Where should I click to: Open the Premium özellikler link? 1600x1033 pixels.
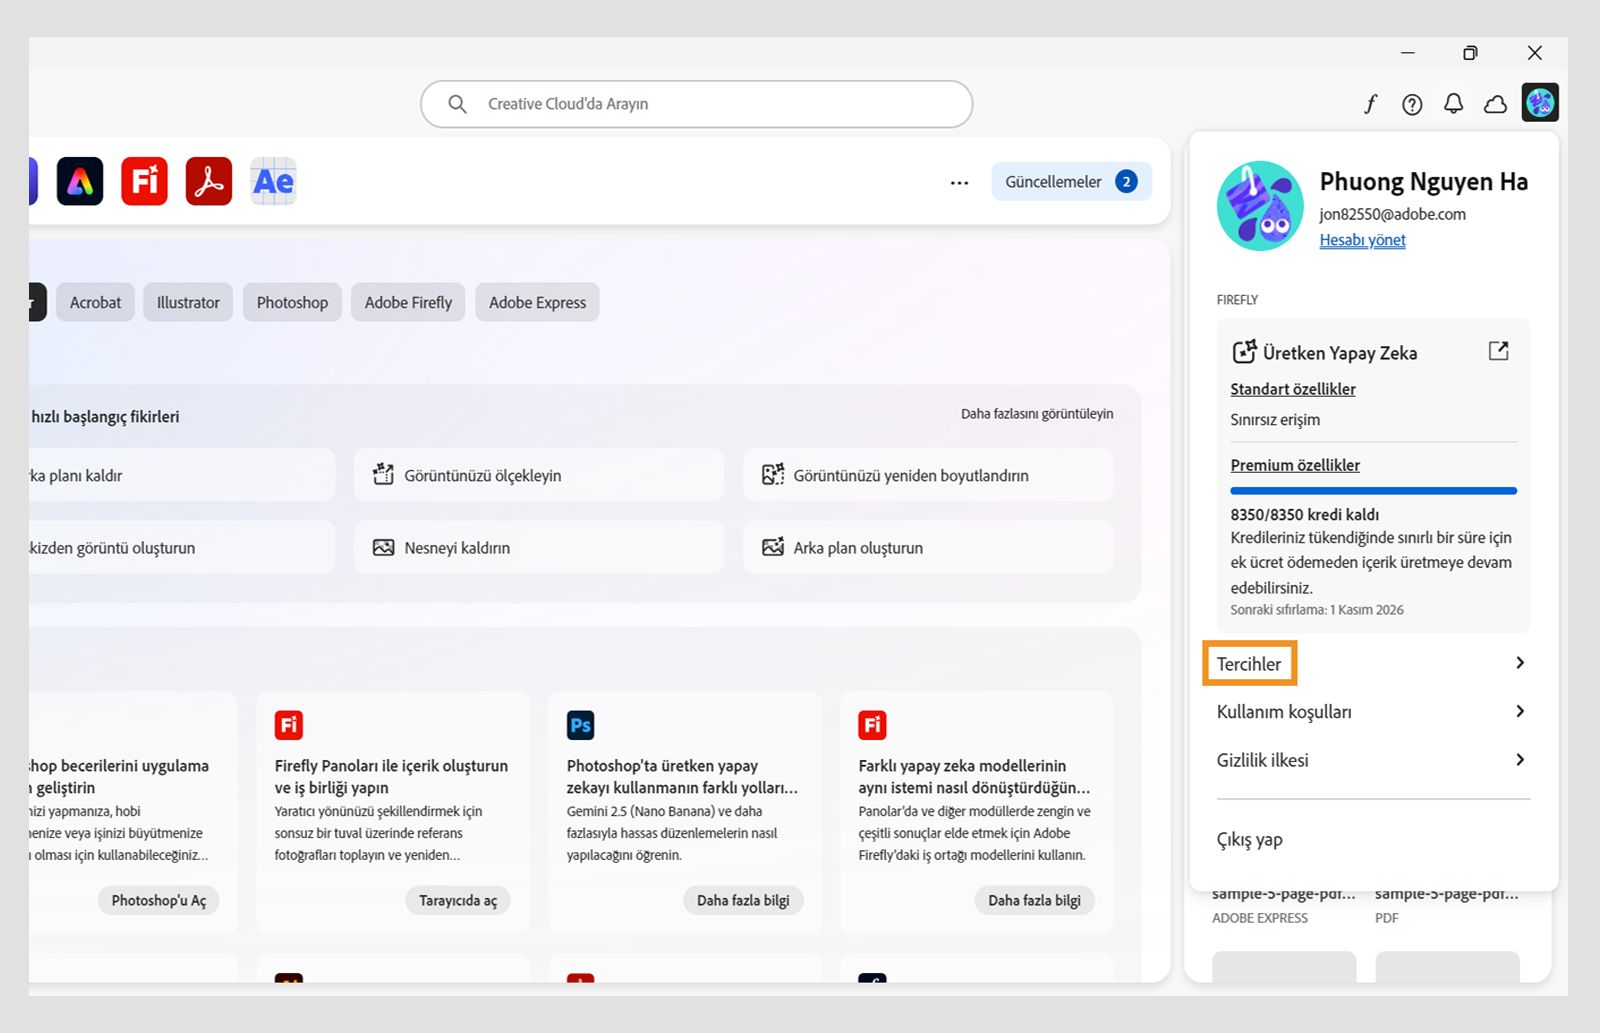tap(1295, 465)
